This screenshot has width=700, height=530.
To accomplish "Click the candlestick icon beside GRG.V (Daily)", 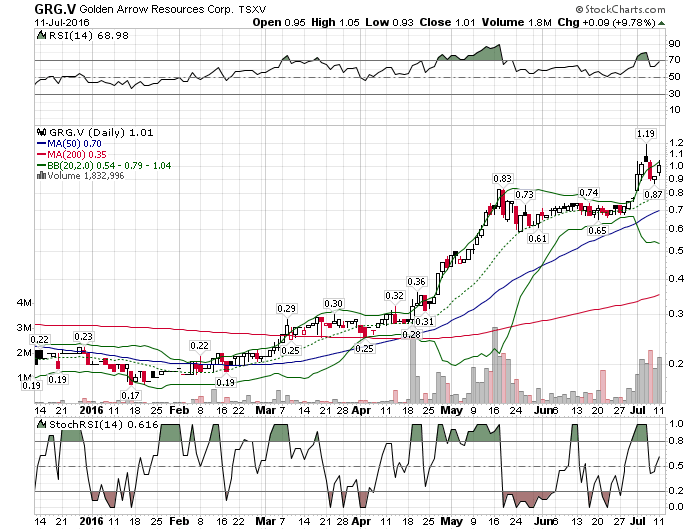I will (42, 132).
